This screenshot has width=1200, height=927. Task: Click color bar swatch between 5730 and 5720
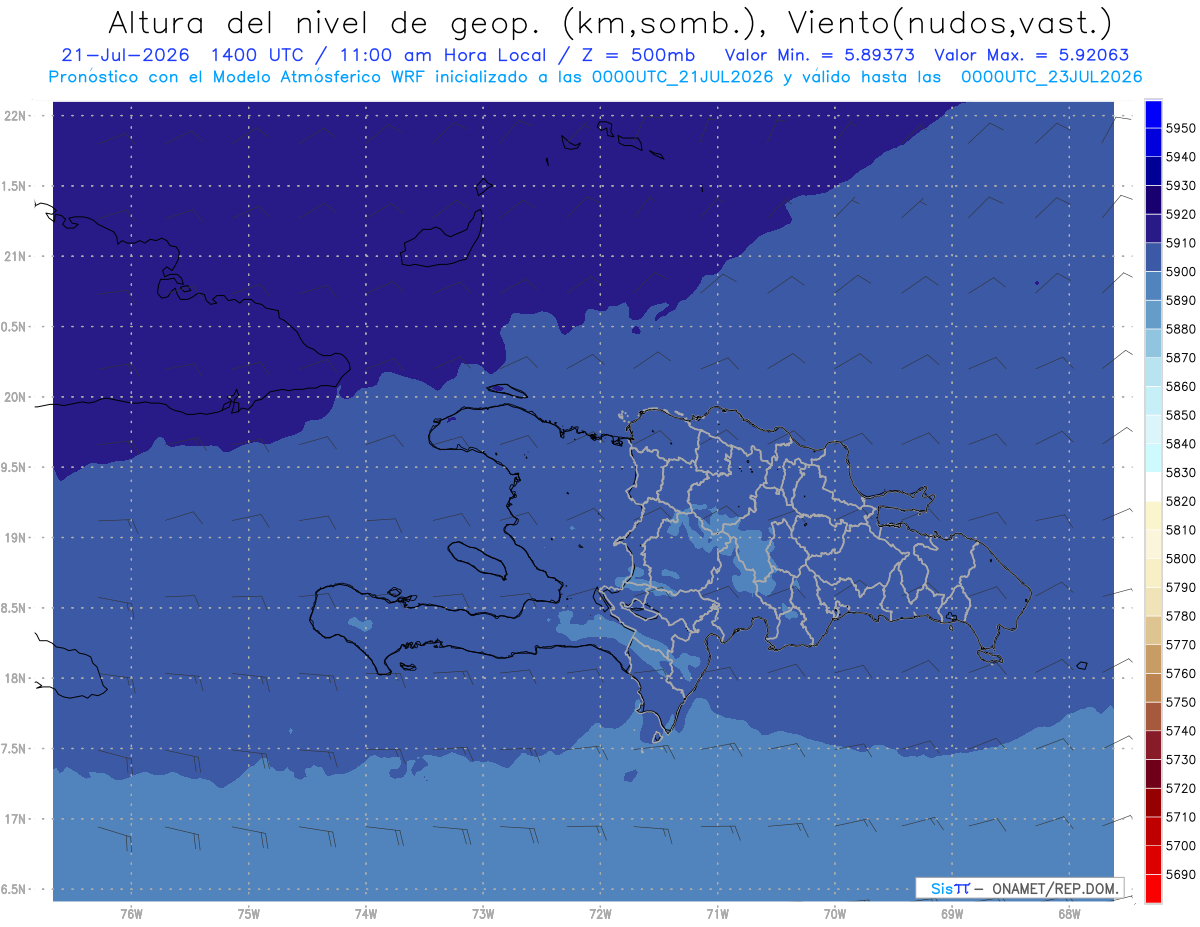click(x=1153, y=774)
